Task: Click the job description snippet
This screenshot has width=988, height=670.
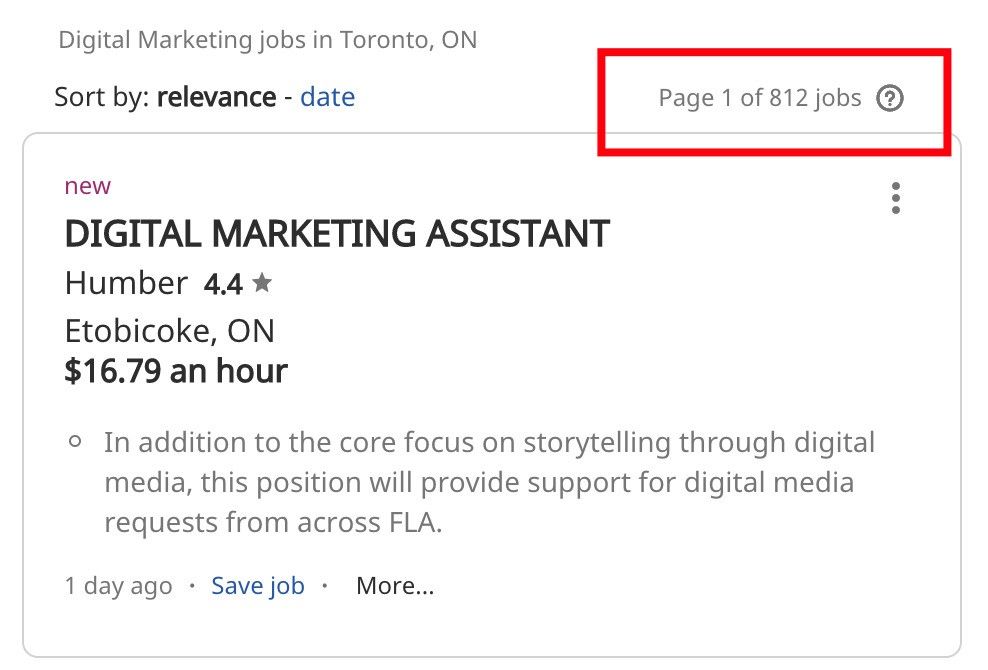Action: tap(489, 481)
